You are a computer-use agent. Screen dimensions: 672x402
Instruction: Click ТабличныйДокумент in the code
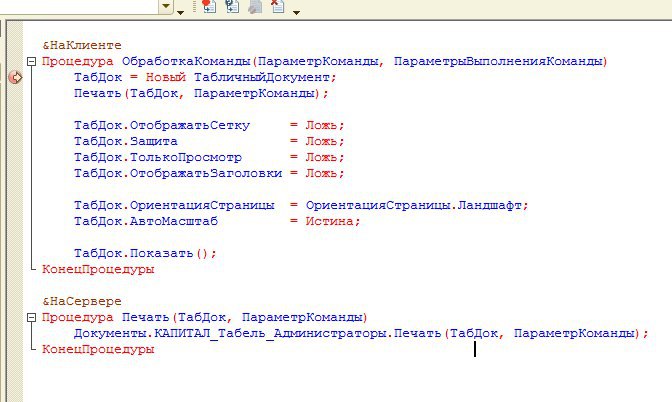coord(261,78)
